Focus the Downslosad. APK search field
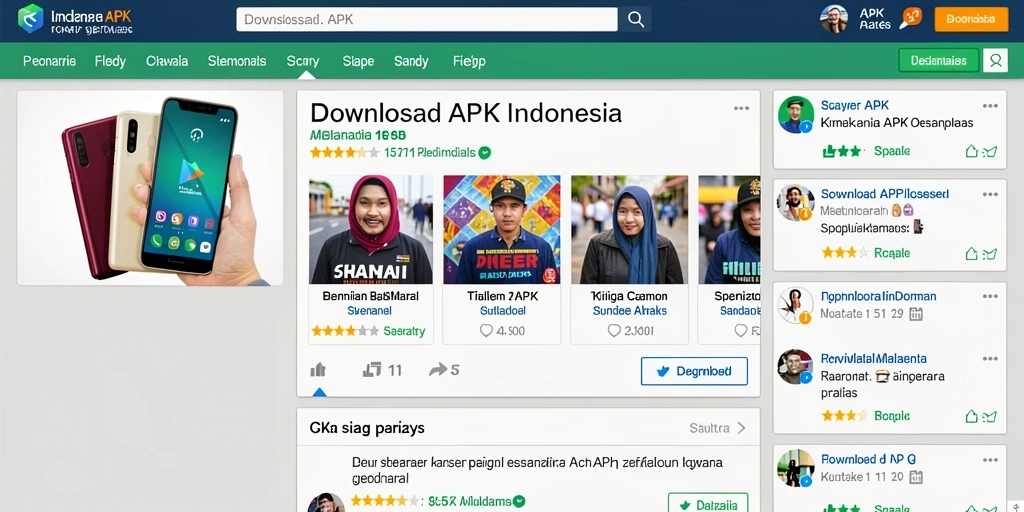This screenshot has height=512, width=1024. click(x=426, y=20)
